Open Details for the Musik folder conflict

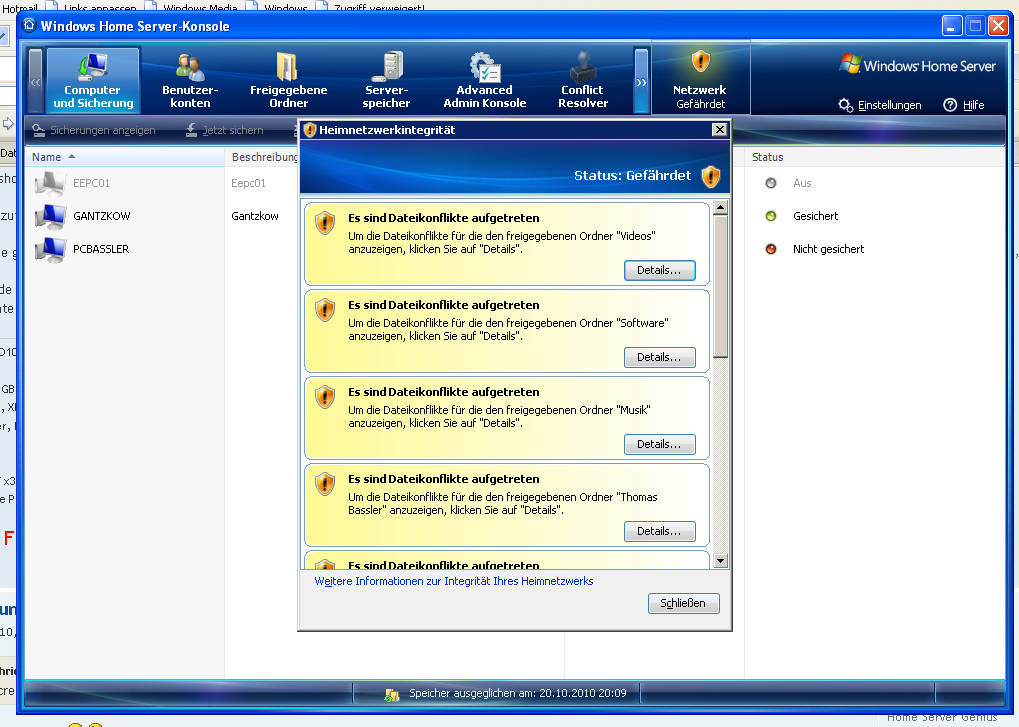click(x=660, y=444)
